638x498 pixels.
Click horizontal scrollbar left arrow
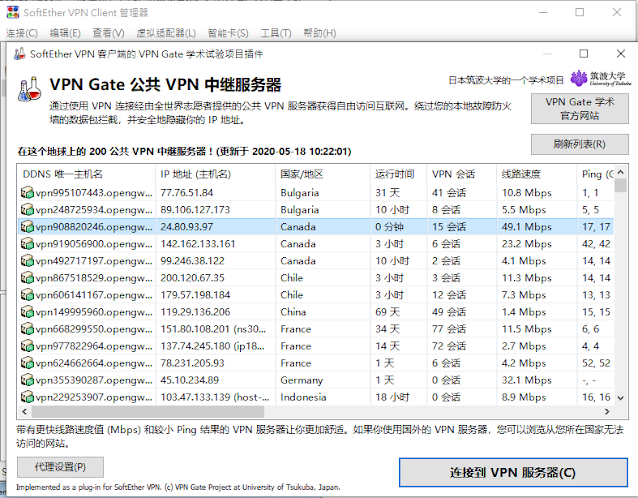point(24,411)
